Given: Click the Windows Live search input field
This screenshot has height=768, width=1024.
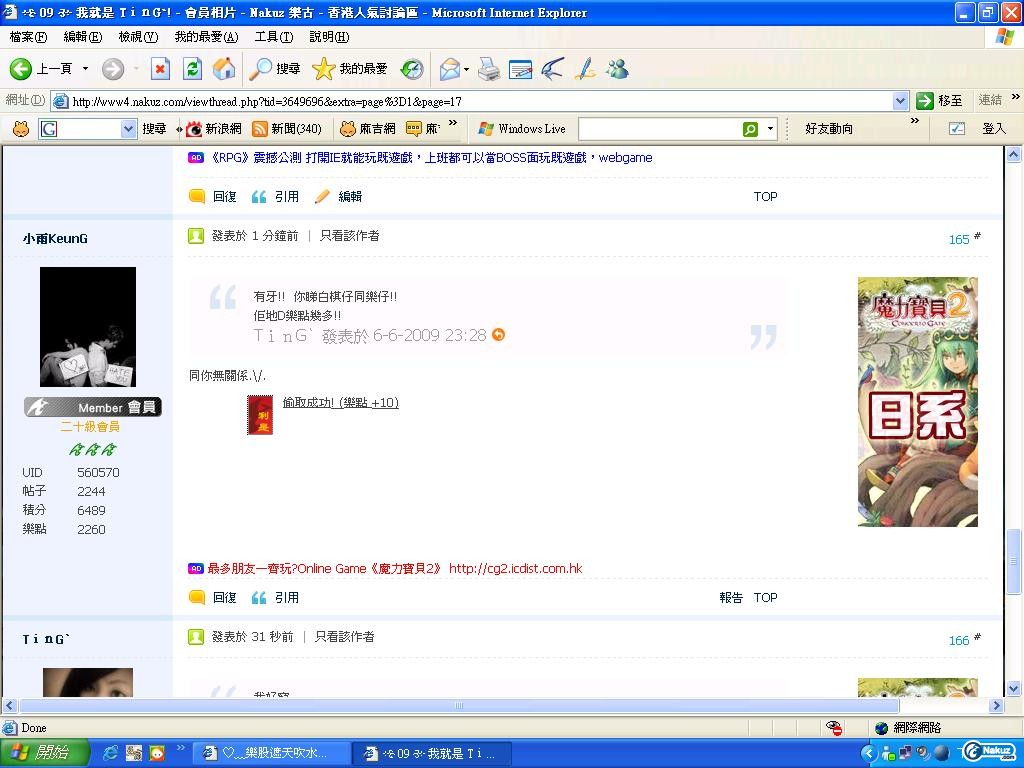Looking at the screenshot, I should pyautogui.click(x=659, y=129).
